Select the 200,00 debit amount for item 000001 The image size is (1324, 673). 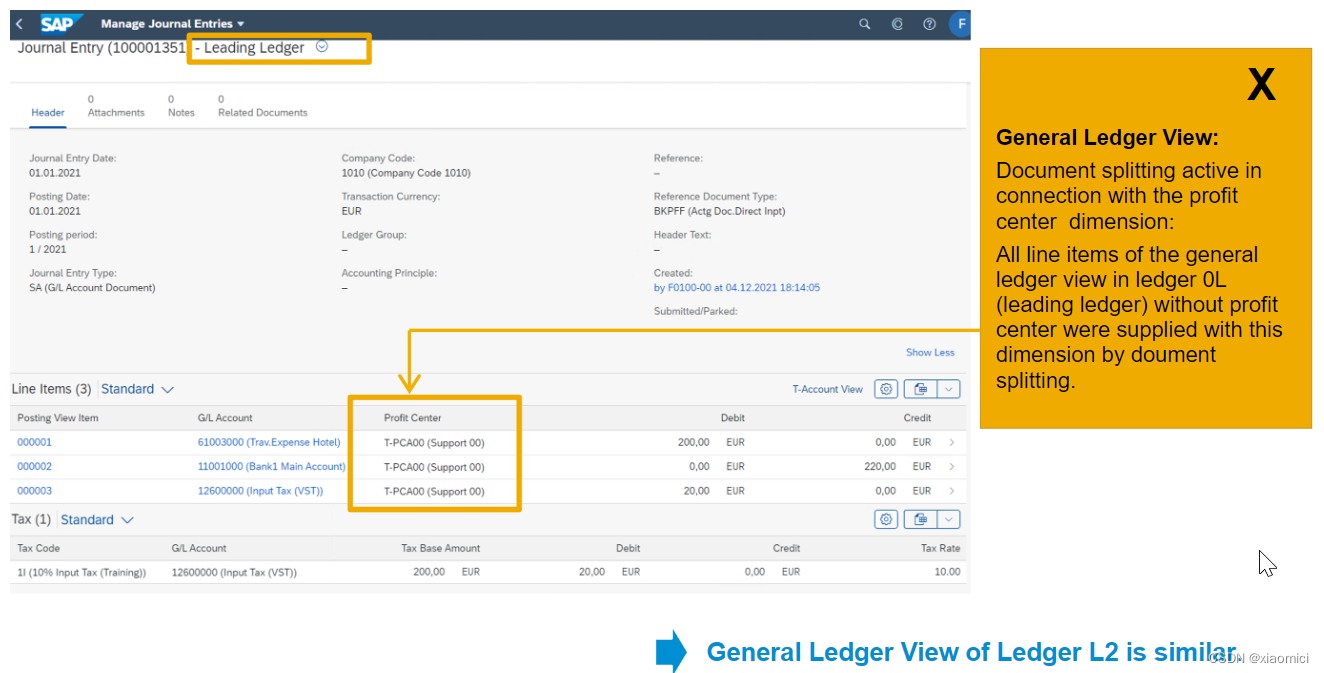[x=694, y=442]
